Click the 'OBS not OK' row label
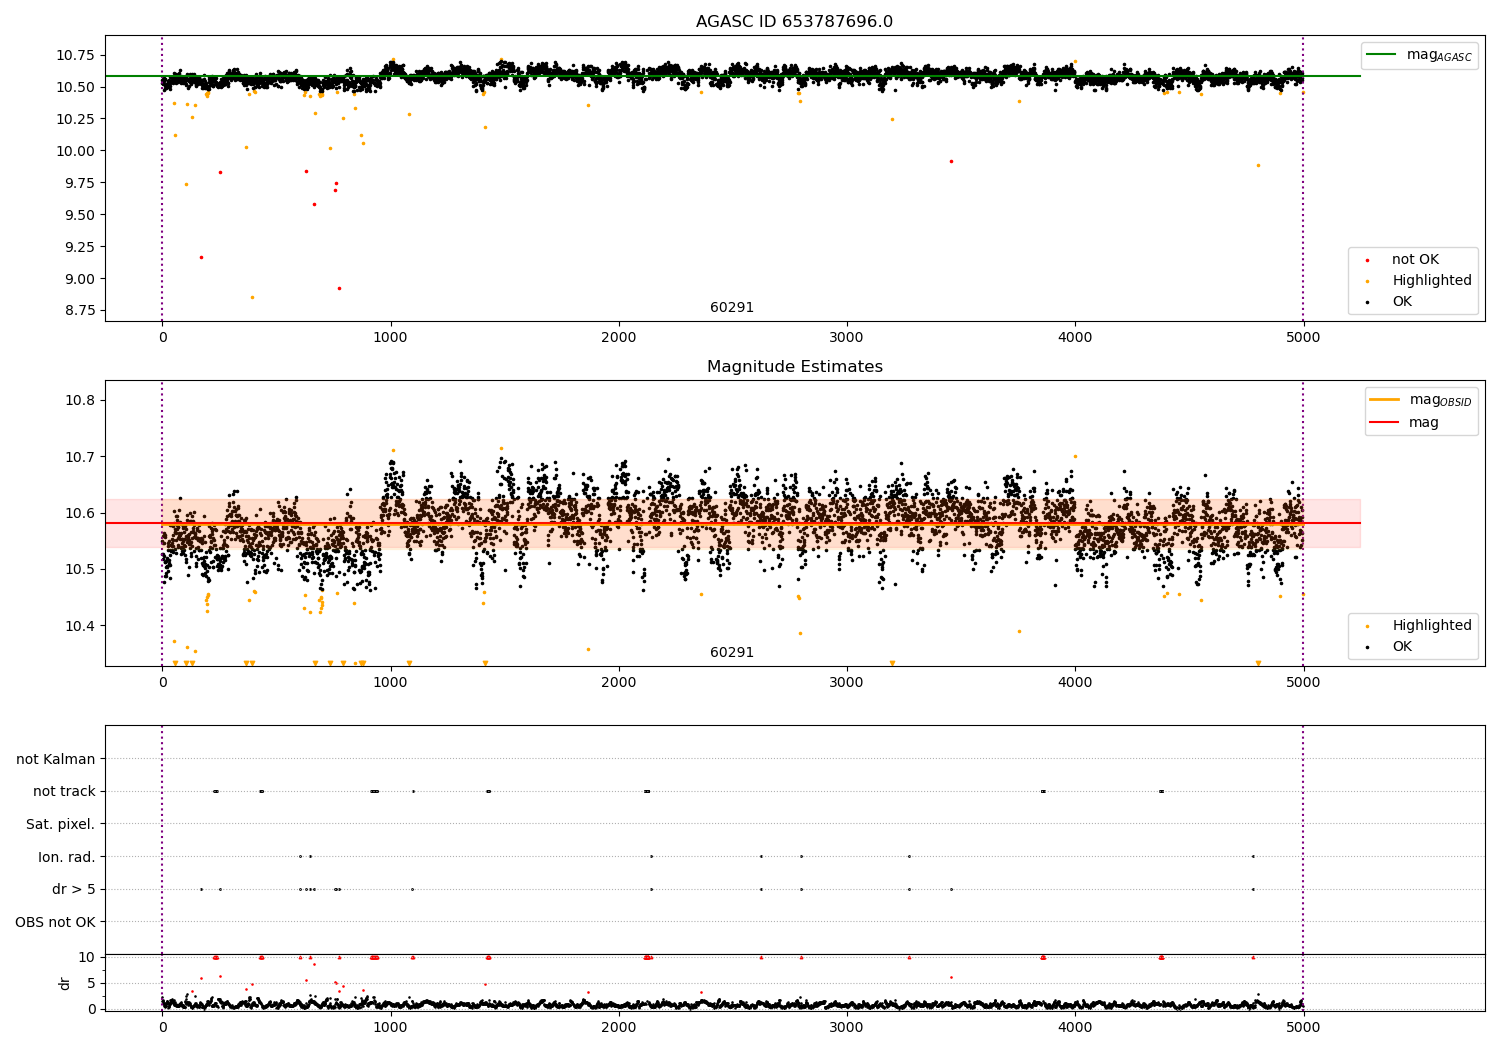Viewport: 1500px width, 1050px height. coord(56,922)
